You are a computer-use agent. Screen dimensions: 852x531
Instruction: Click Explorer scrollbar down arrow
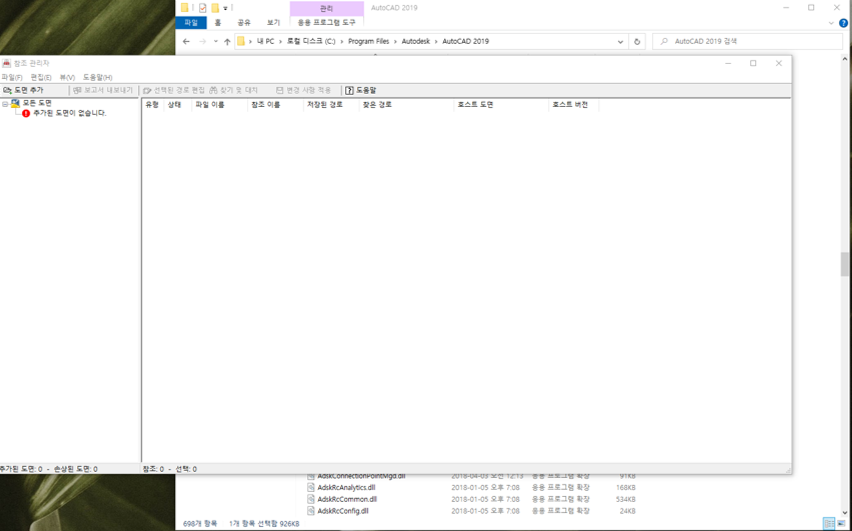click(845, 512)
